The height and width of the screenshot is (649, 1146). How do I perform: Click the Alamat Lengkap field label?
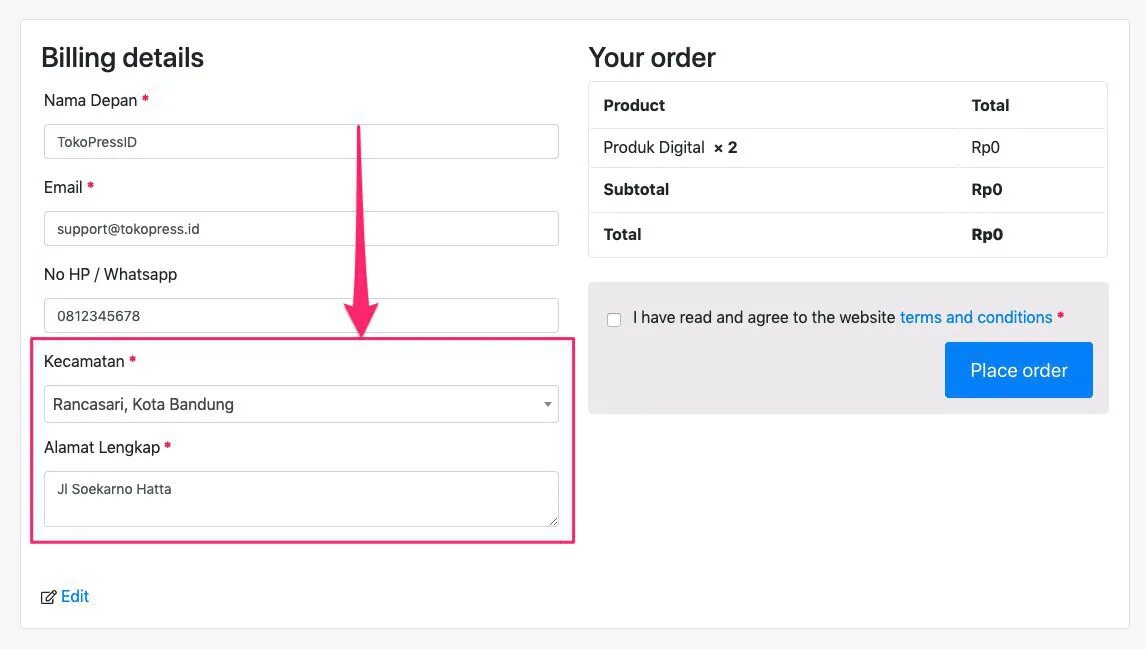[x=102, y=447]
